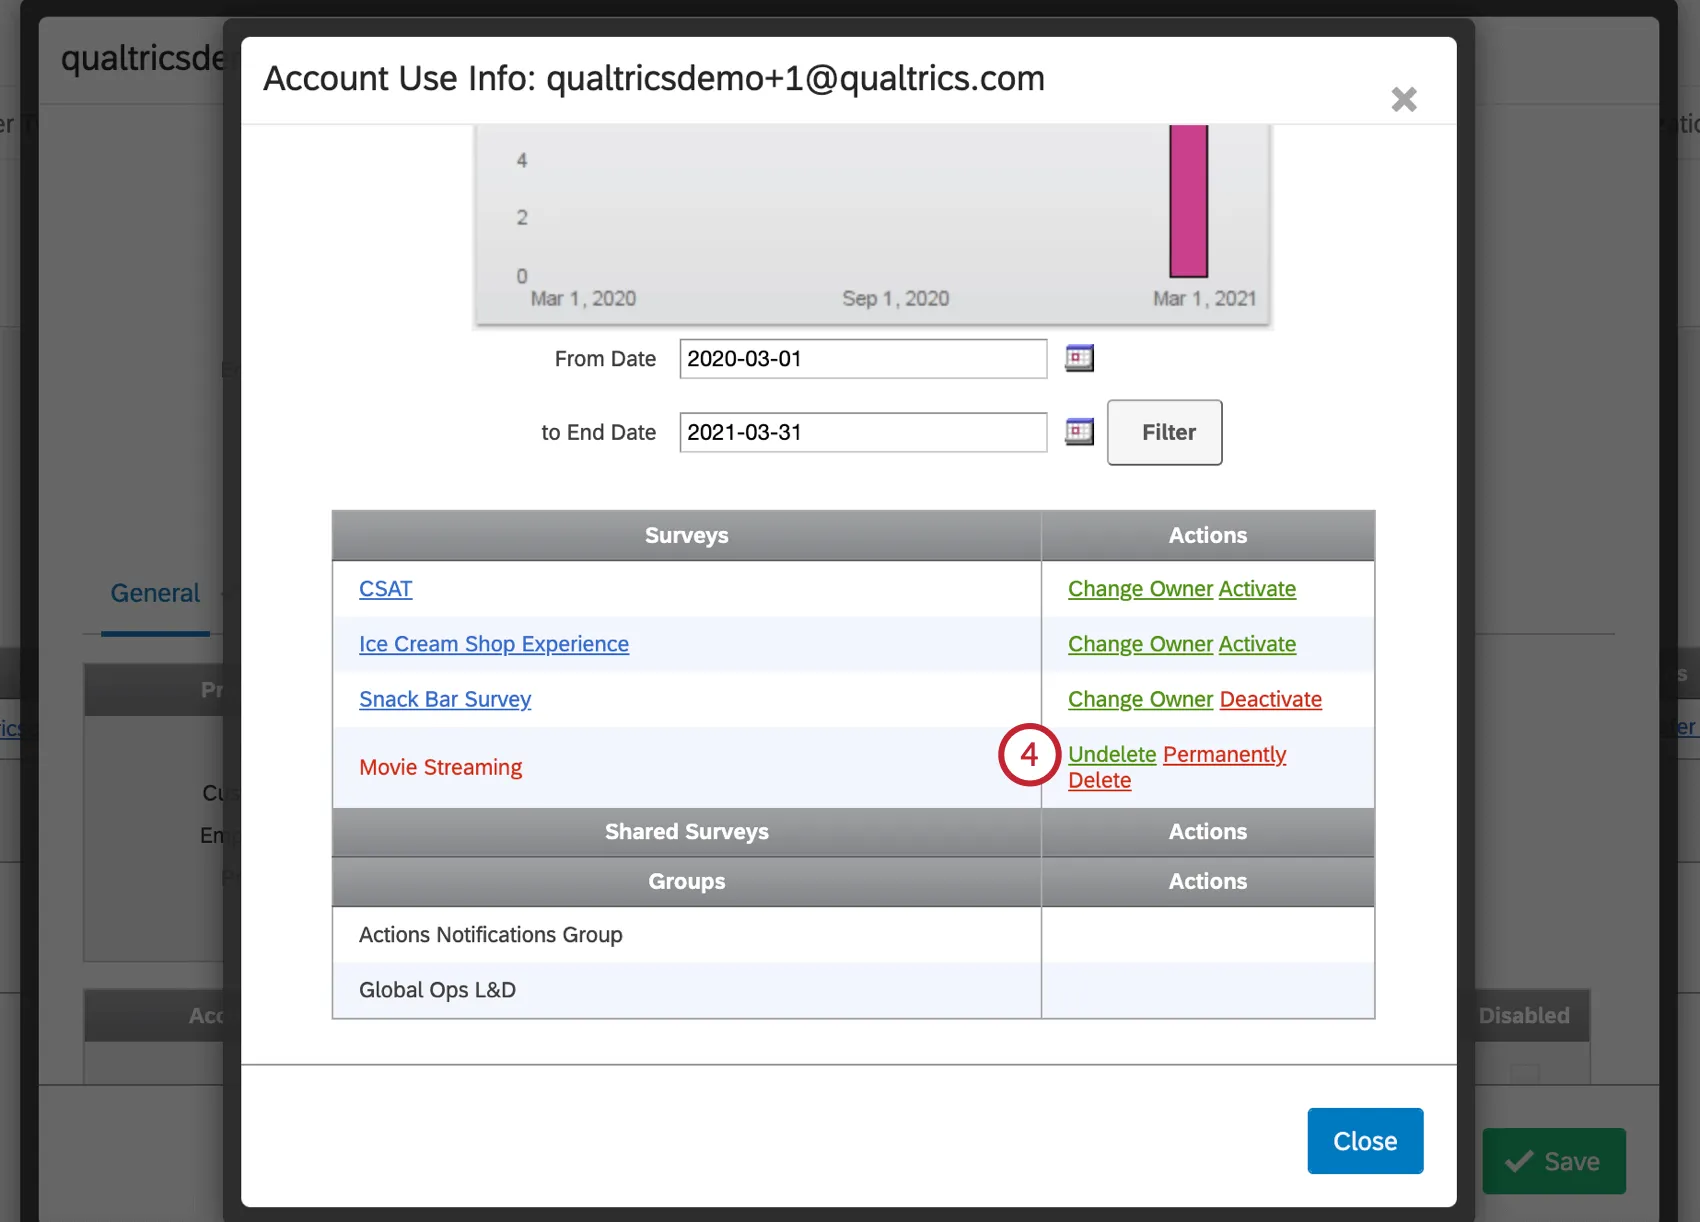This screenshot has height=1222, width=1700.
Task: Activate the CSAT survey
Action: tap(1257, 589)
